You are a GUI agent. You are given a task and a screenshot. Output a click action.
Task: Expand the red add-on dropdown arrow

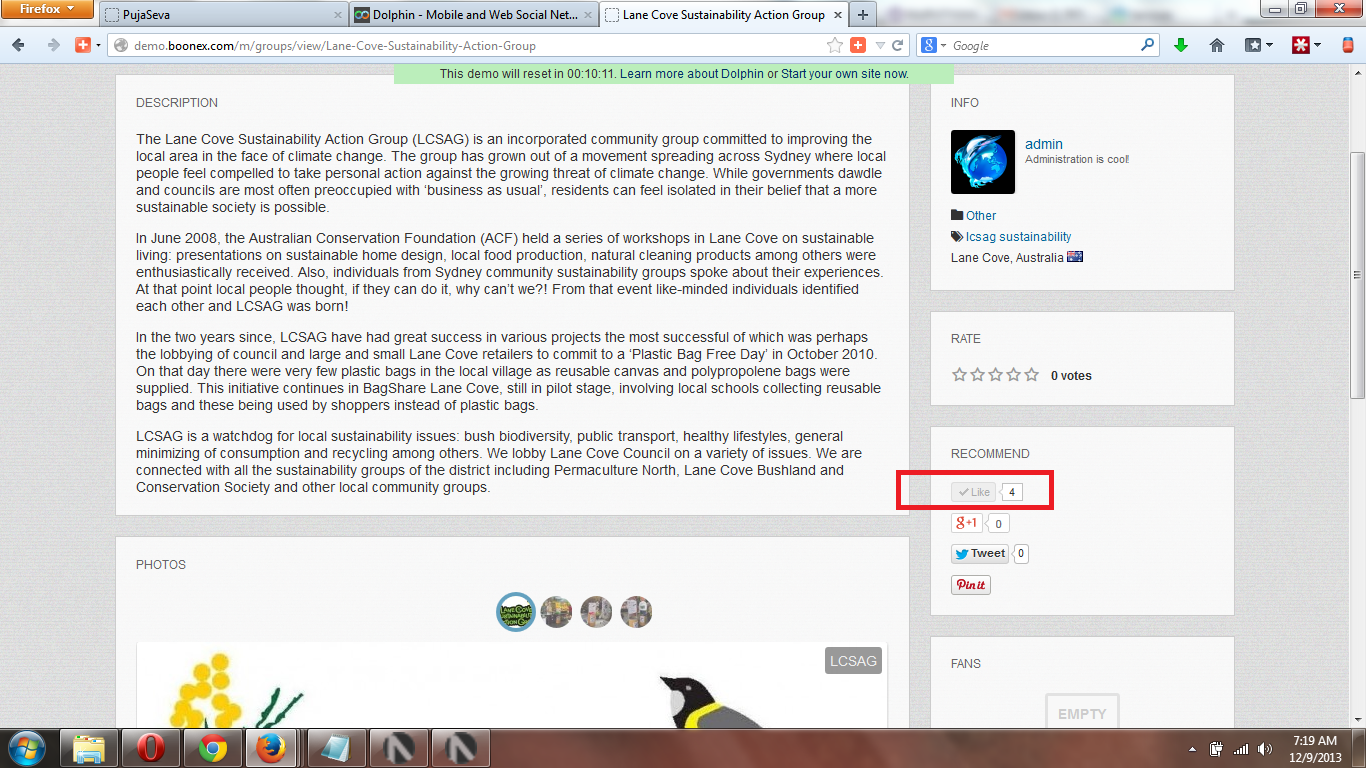[x=1317, y=45]
